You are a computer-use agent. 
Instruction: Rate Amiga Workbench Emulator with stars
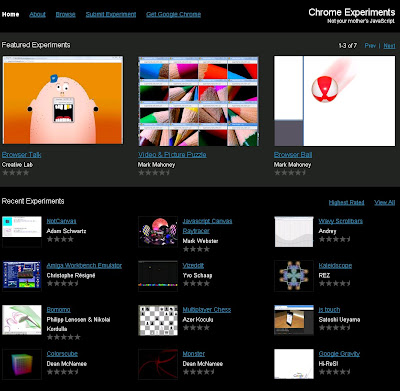tap(63, 283)
